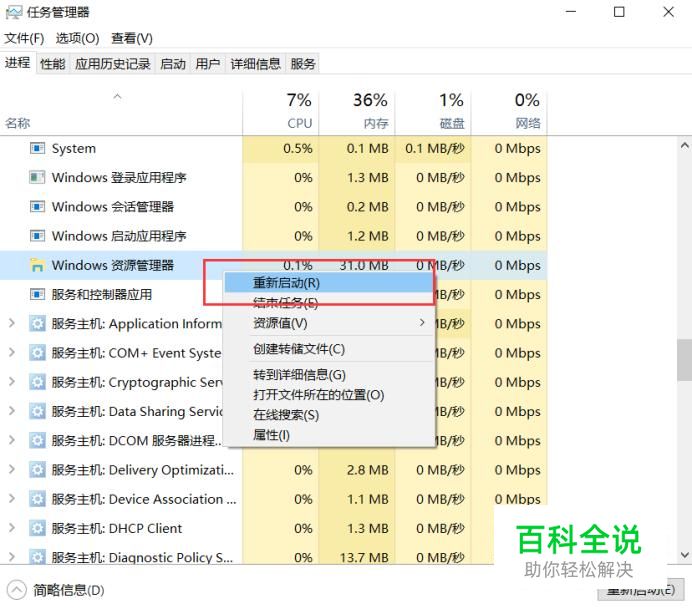Sort by the CPU column header
The height and width of the screenshot is (614, 692).
(281, 111)
